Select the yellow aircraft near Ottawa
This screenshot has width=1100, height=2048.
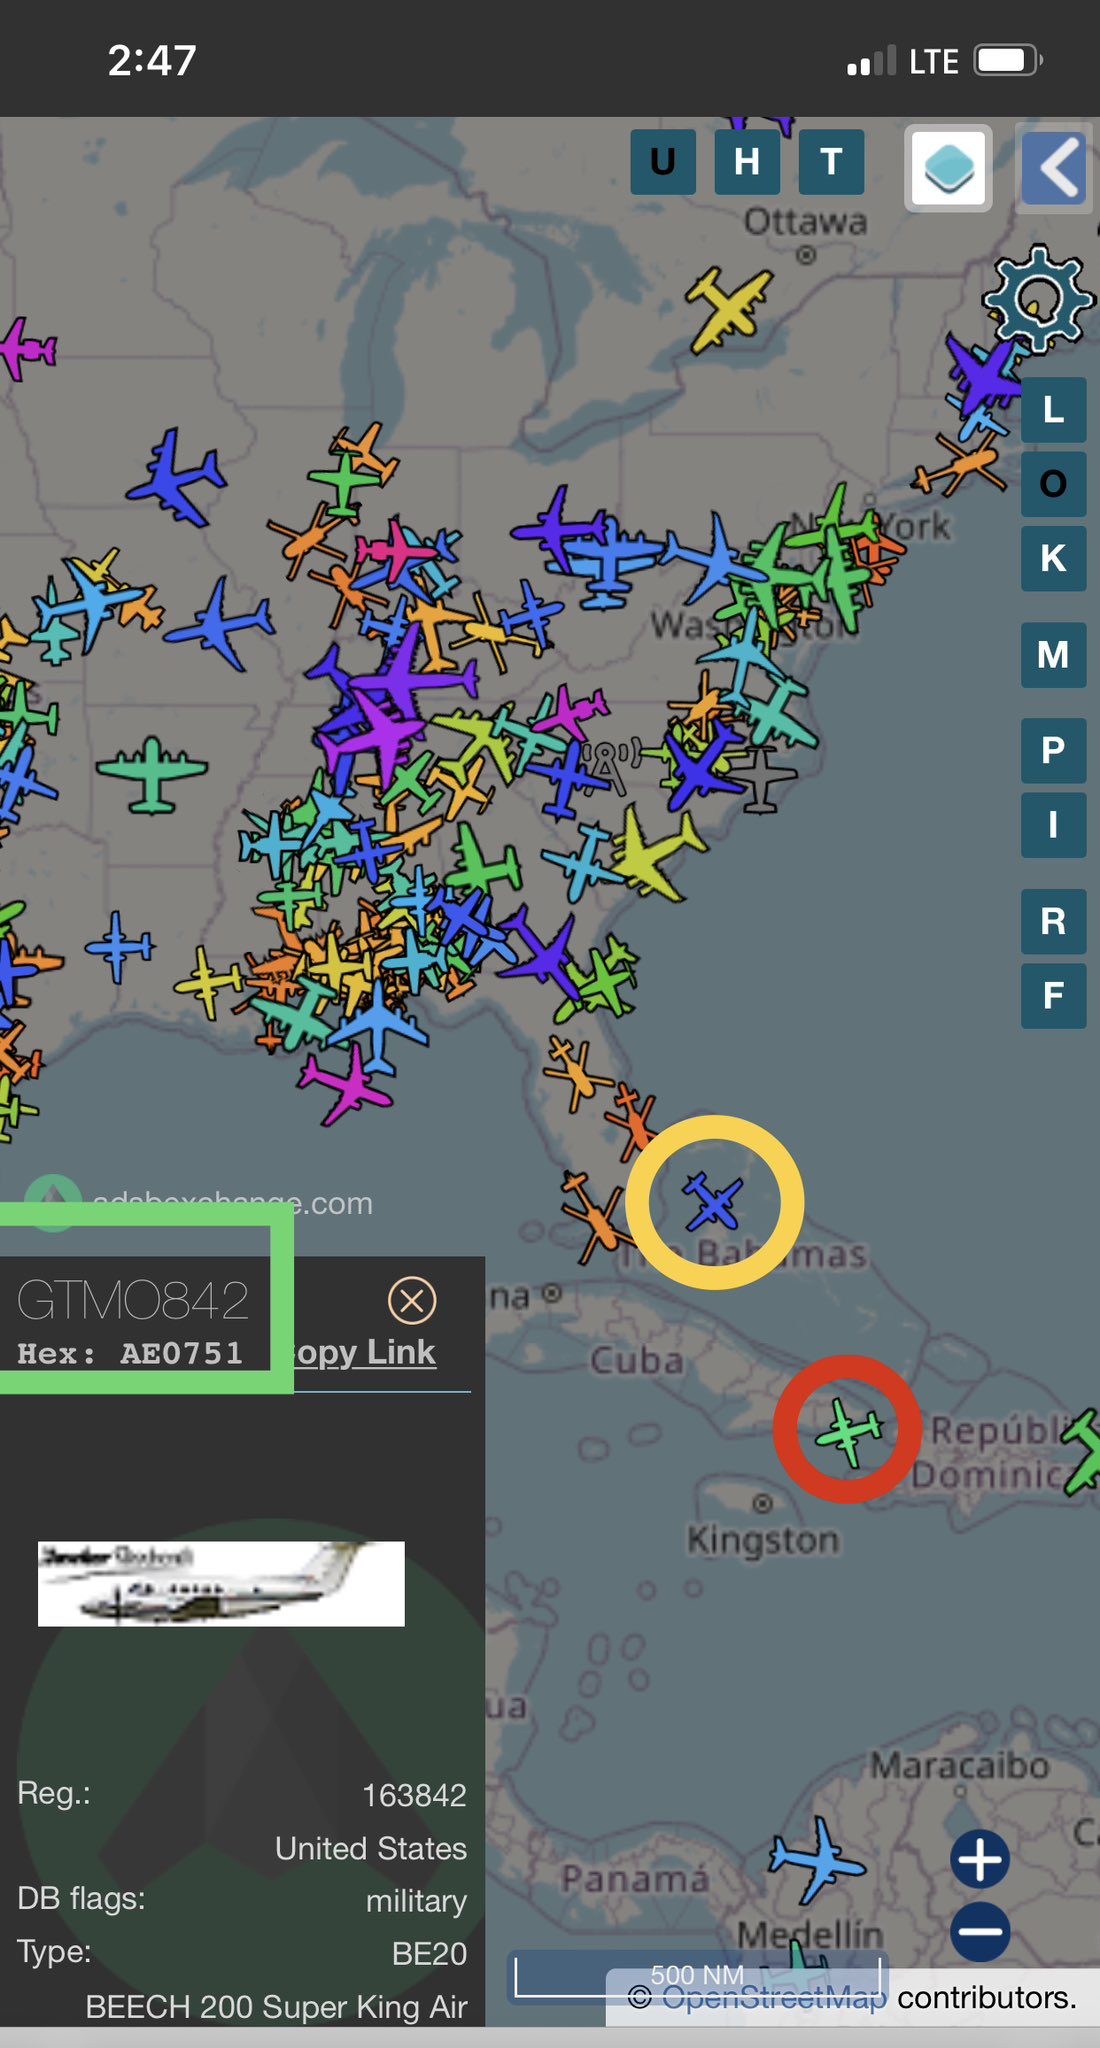(728, 306)
